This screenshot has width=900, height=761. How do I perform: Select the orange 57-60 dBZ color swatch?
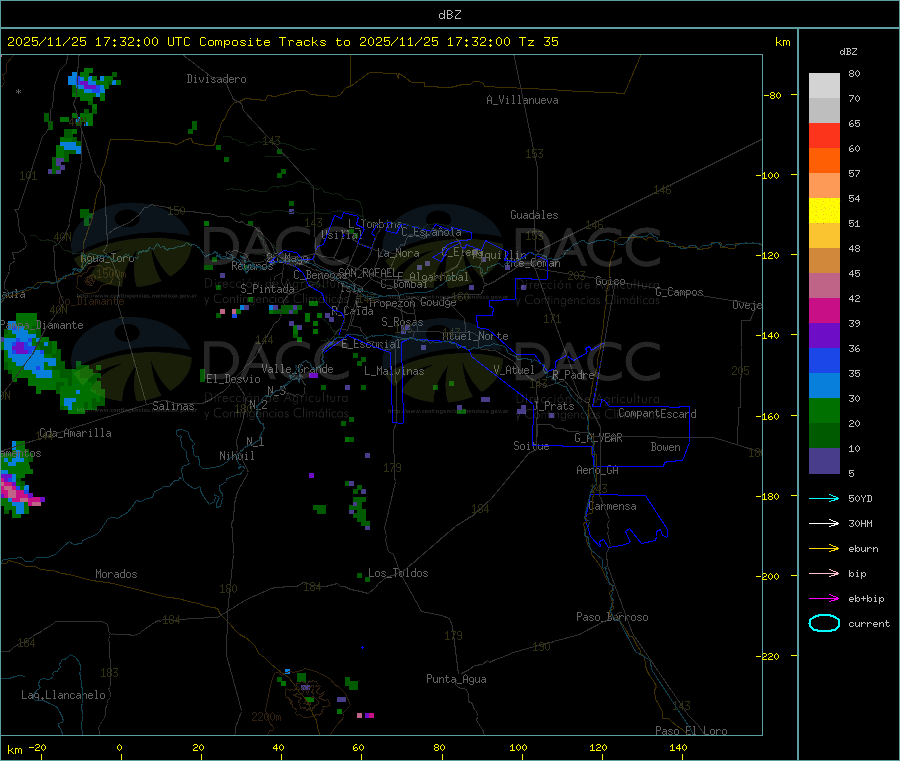point(824,161)
